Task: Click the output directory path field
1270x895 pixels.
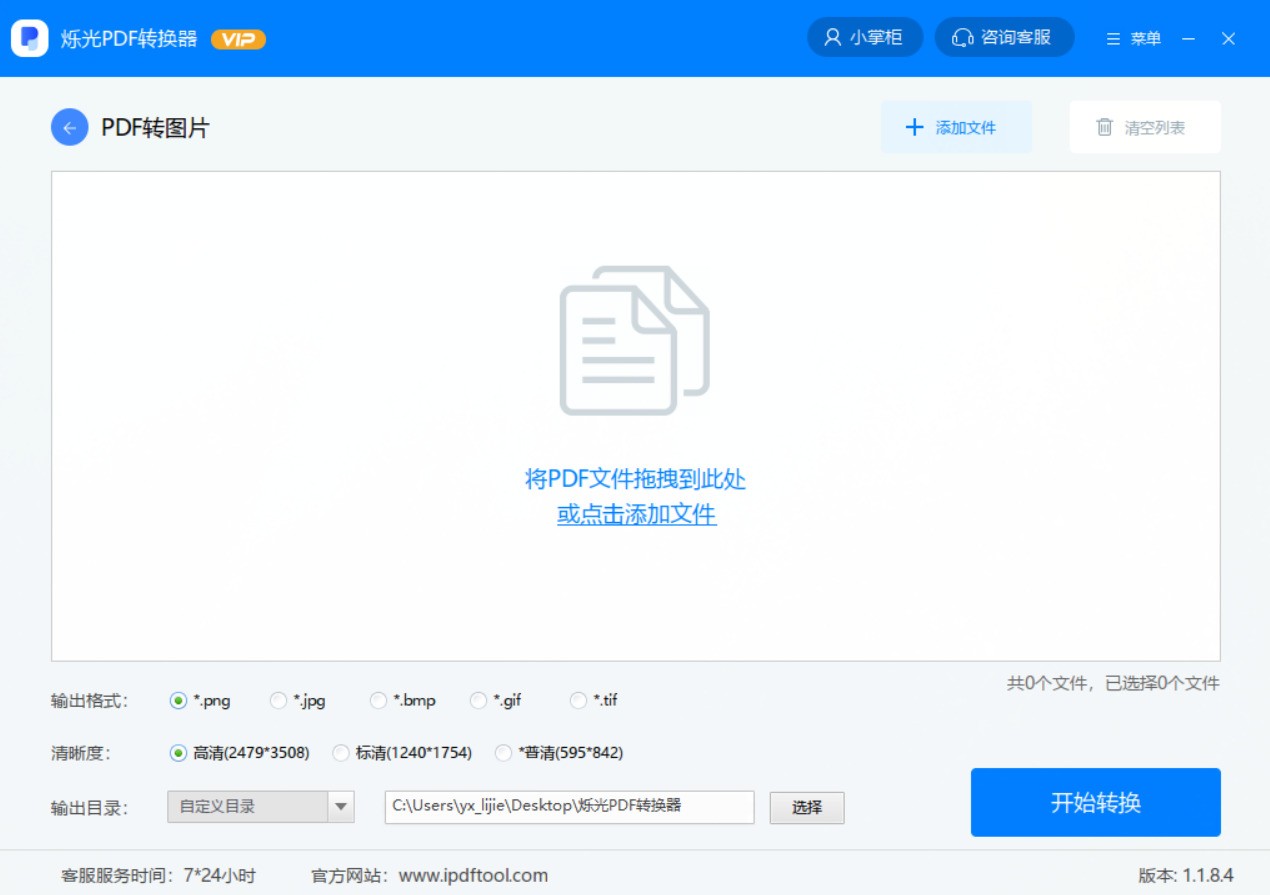Action: pos(569,807)
